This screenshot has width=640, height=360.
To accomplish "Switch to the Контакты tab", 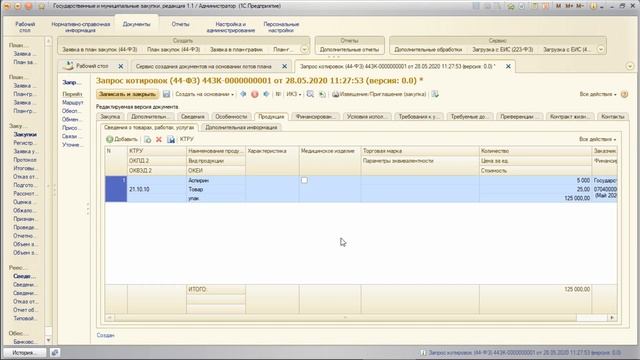I will click(x=613, y=117).
